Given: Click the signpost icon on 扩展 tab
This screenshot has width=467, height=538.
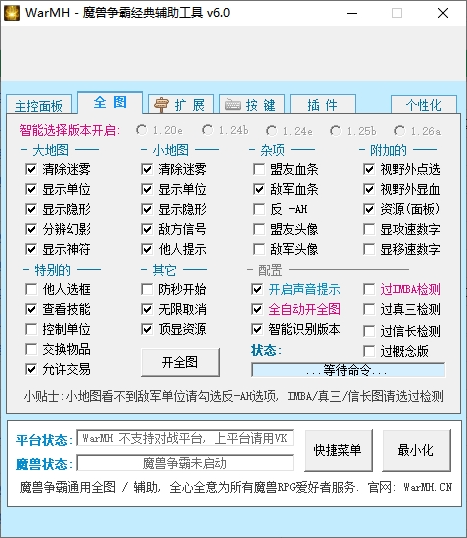Looking at the screenshot, I should point(161,105).
